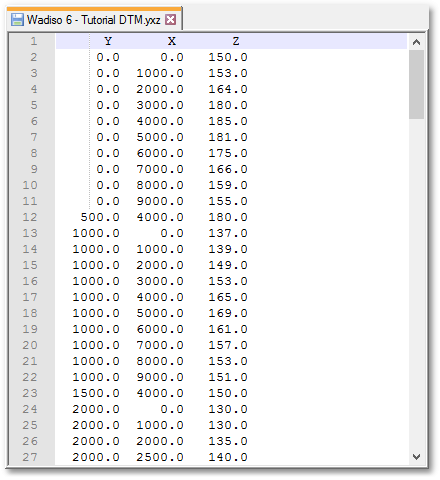Click the X value 9000.0 on line 22

tap(160, 377)
